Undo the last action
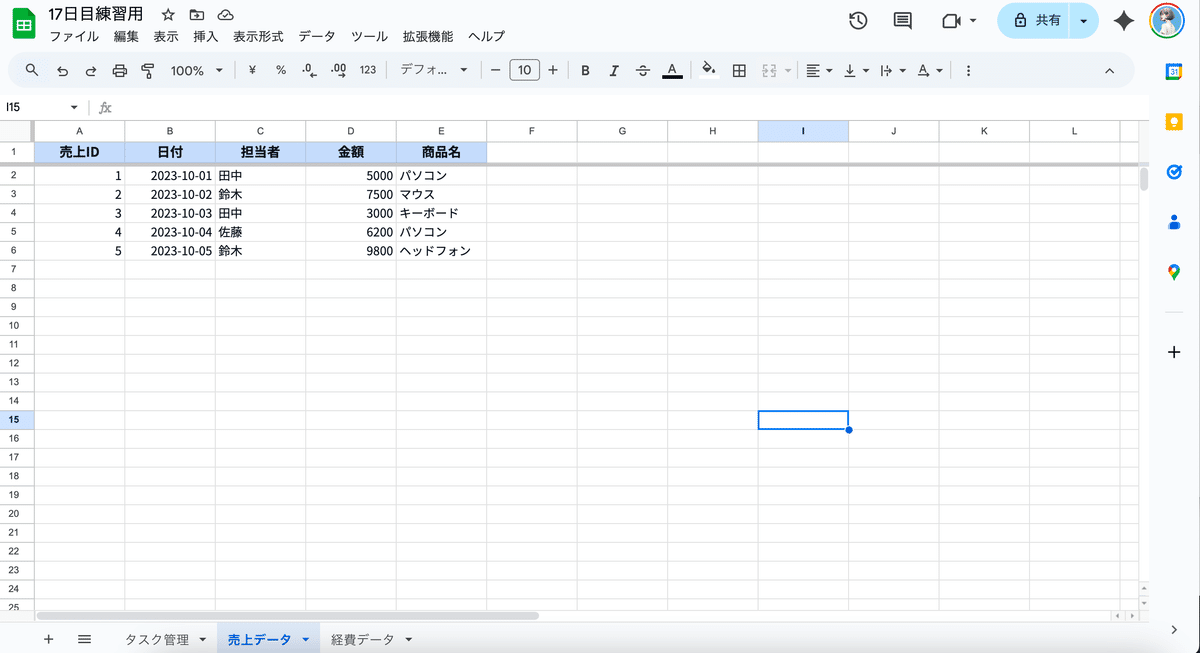 click(x=61, y=70)
